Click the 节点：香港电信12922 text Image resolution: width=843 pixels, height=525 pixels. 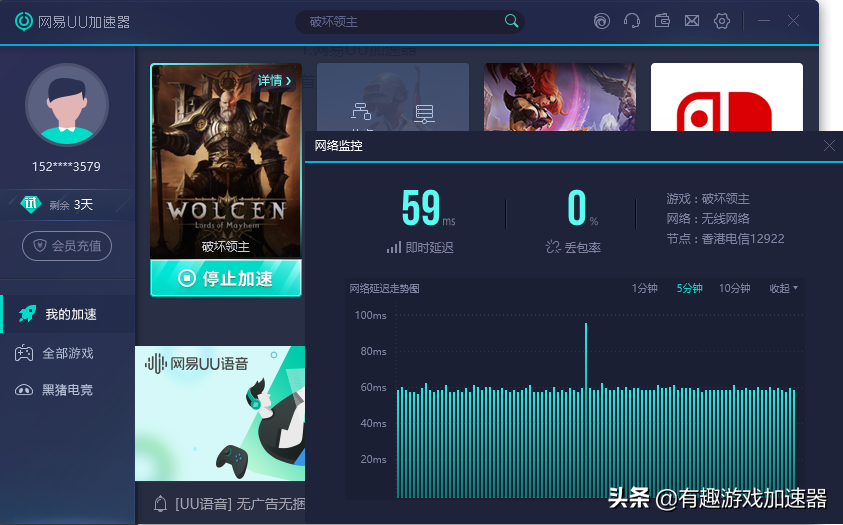[725, 239]
